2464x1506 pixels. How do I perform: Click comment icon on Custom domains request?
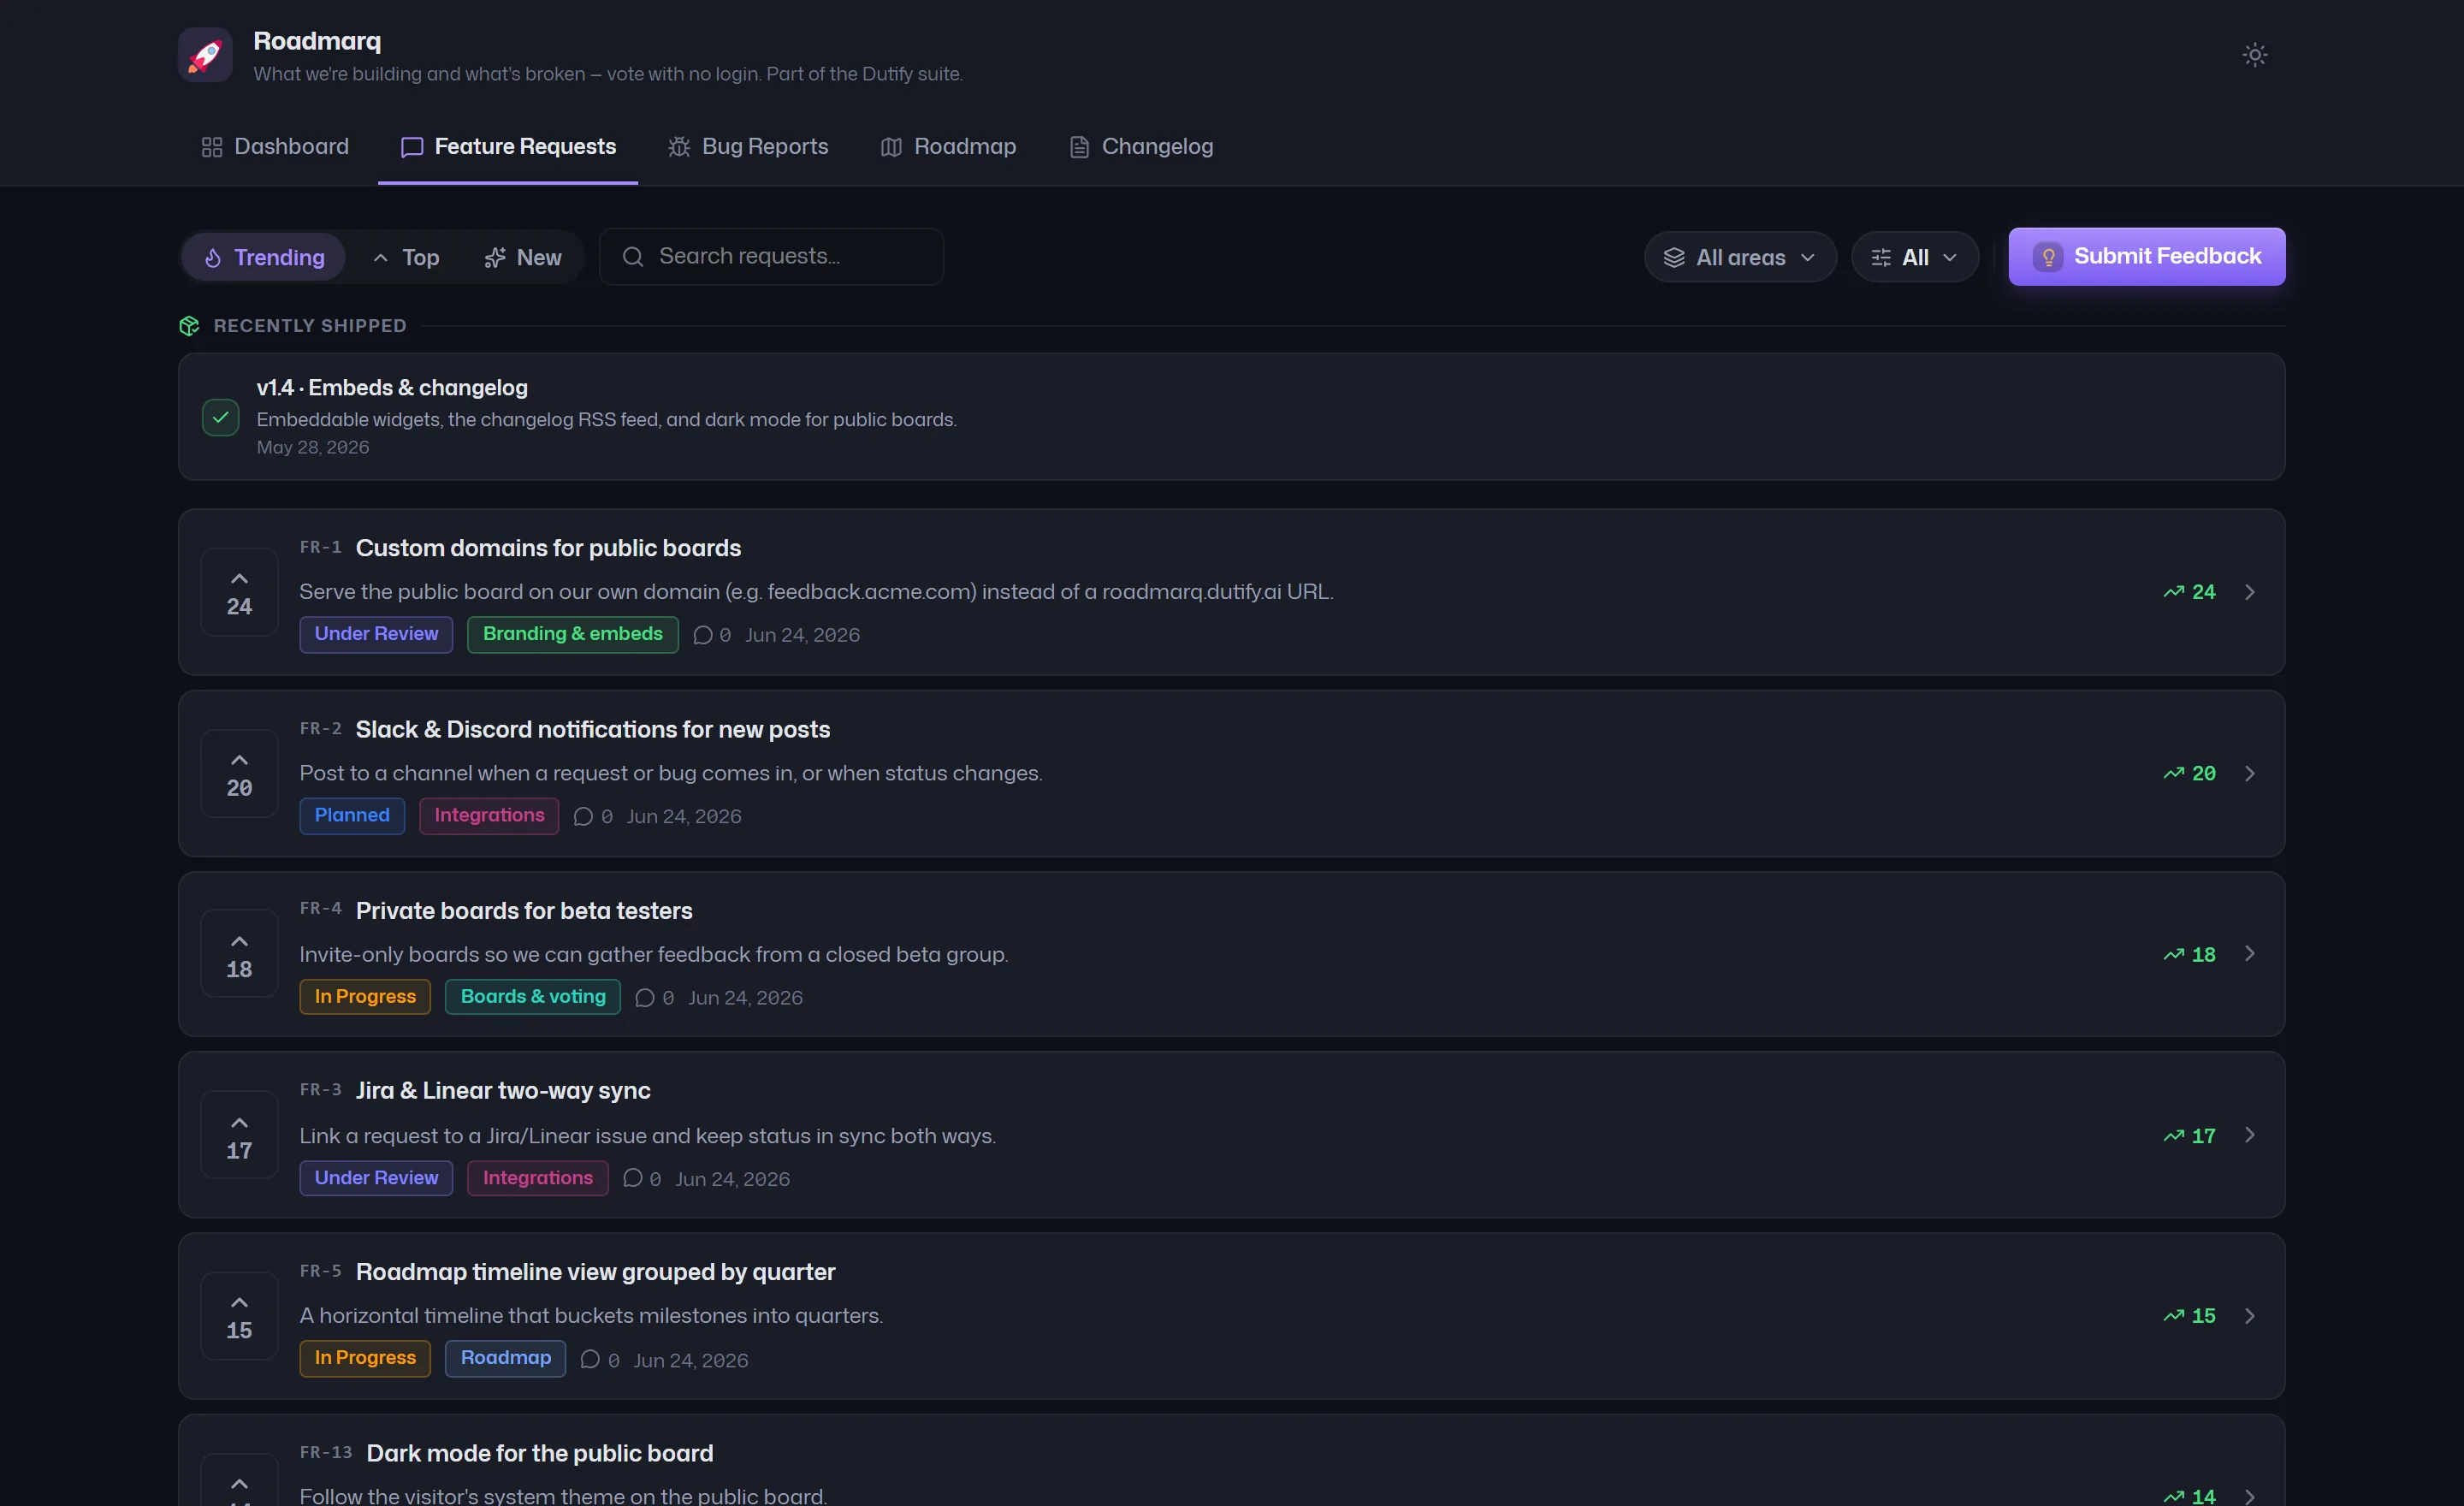pos(703,636)
